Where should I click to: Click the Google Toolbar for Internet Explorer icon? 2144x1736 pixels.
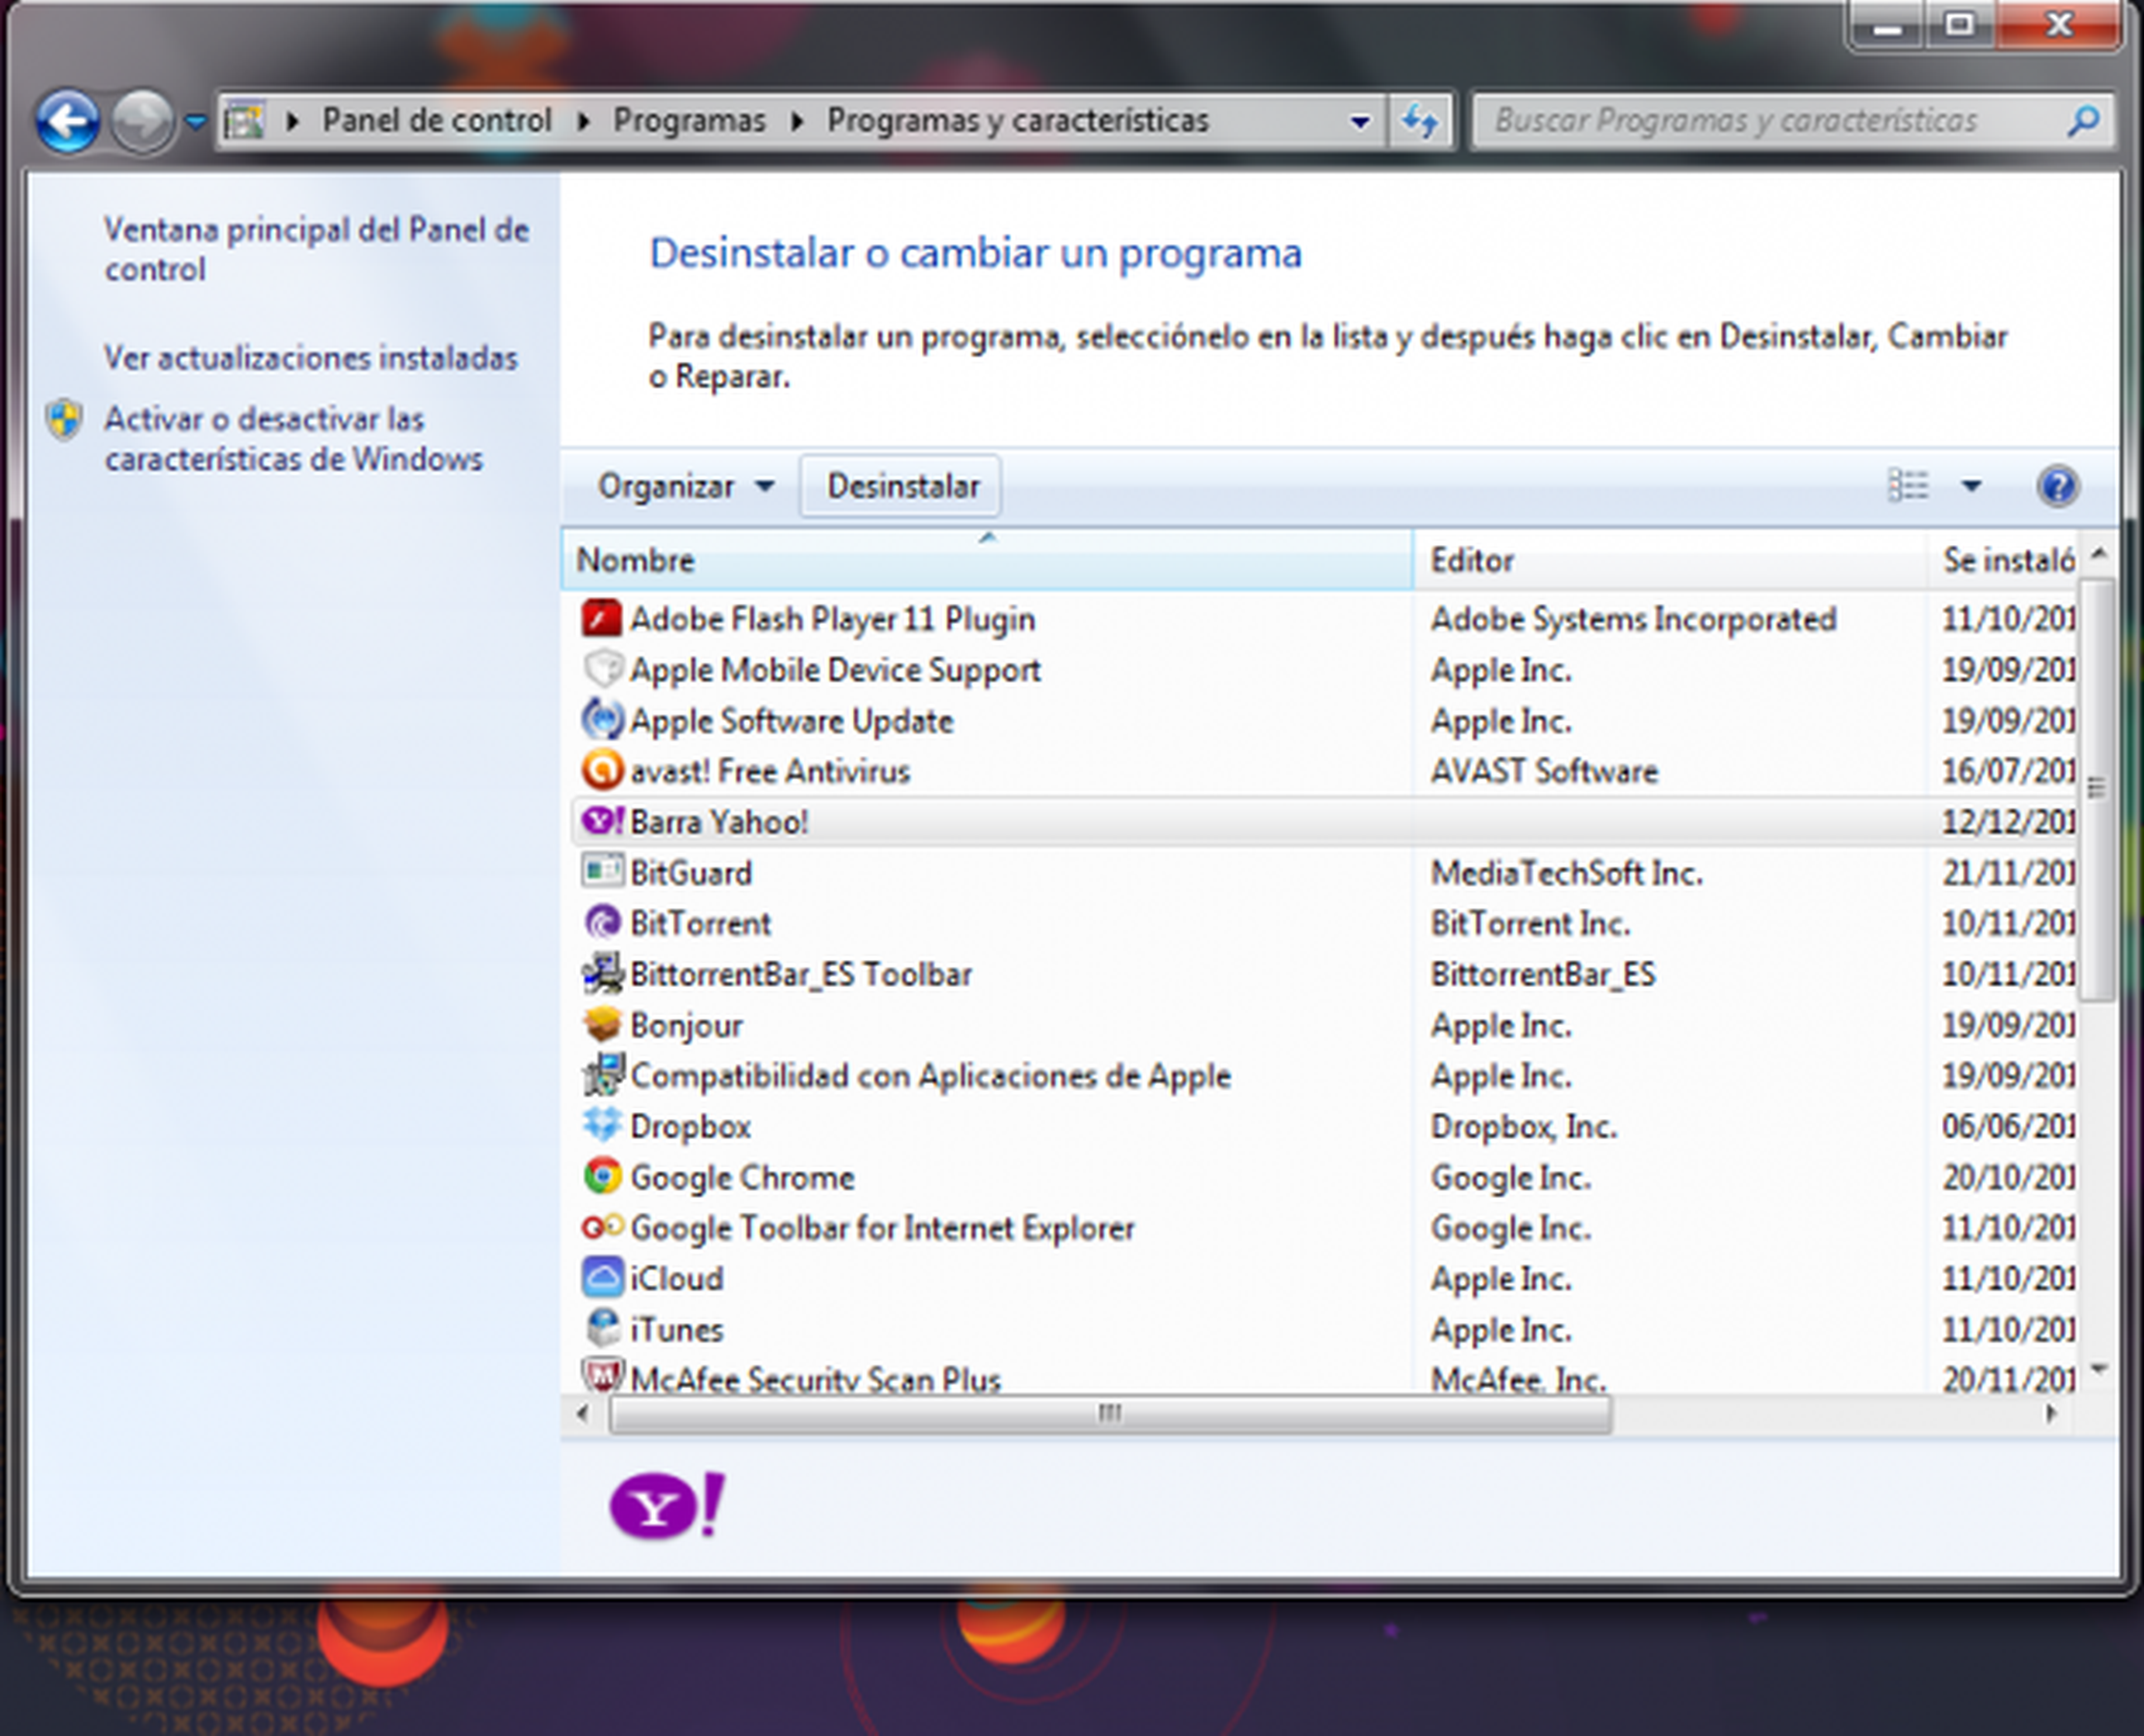click(x=602, y=1227)
